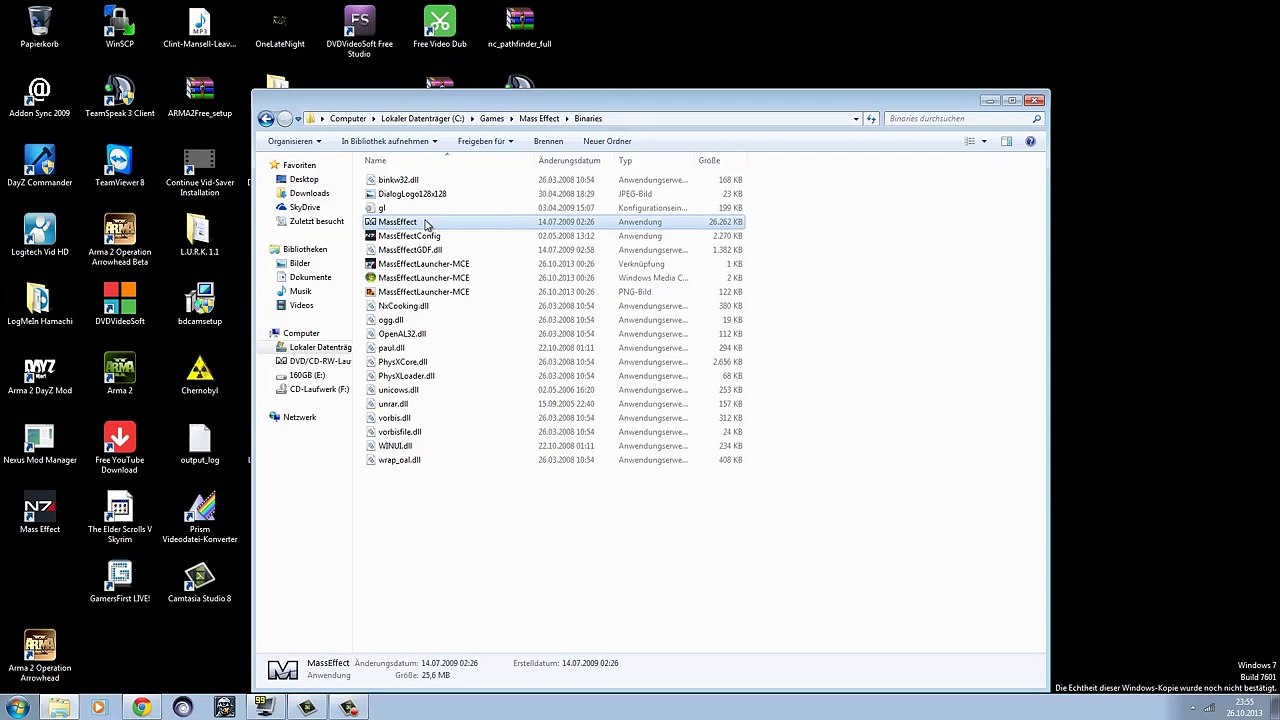Select the Camtasia Studio 8 desktop icon
The width and height of the screenshot is (1280, 720).
pos(199,582)
